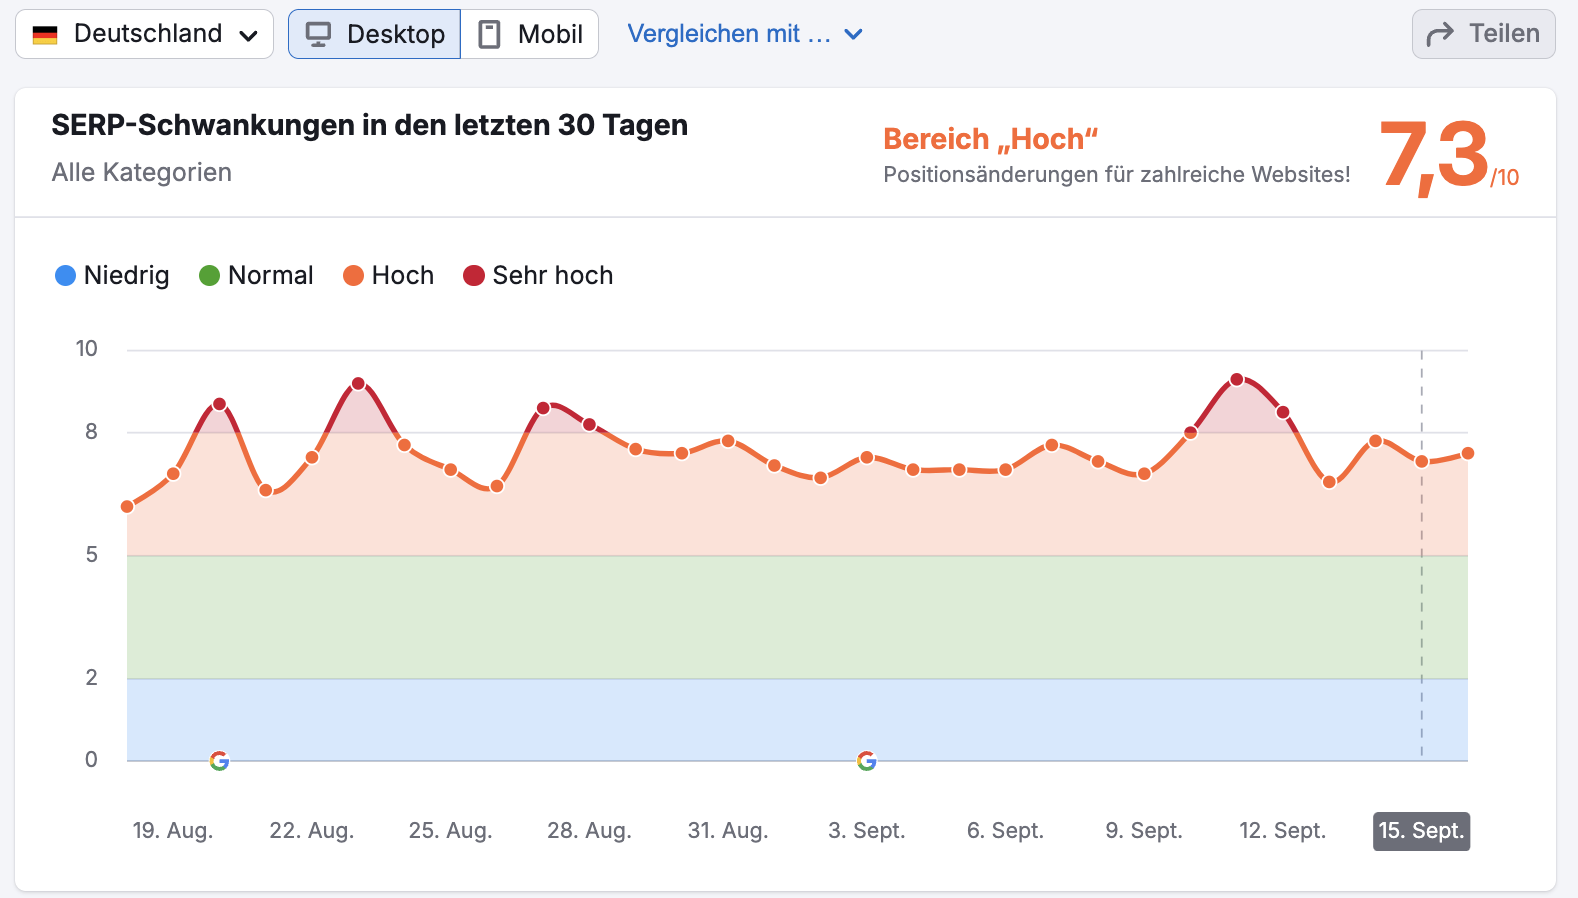Toggle the Normal legend item
The height and width of the screenshot is (898, 1578).
256,275
